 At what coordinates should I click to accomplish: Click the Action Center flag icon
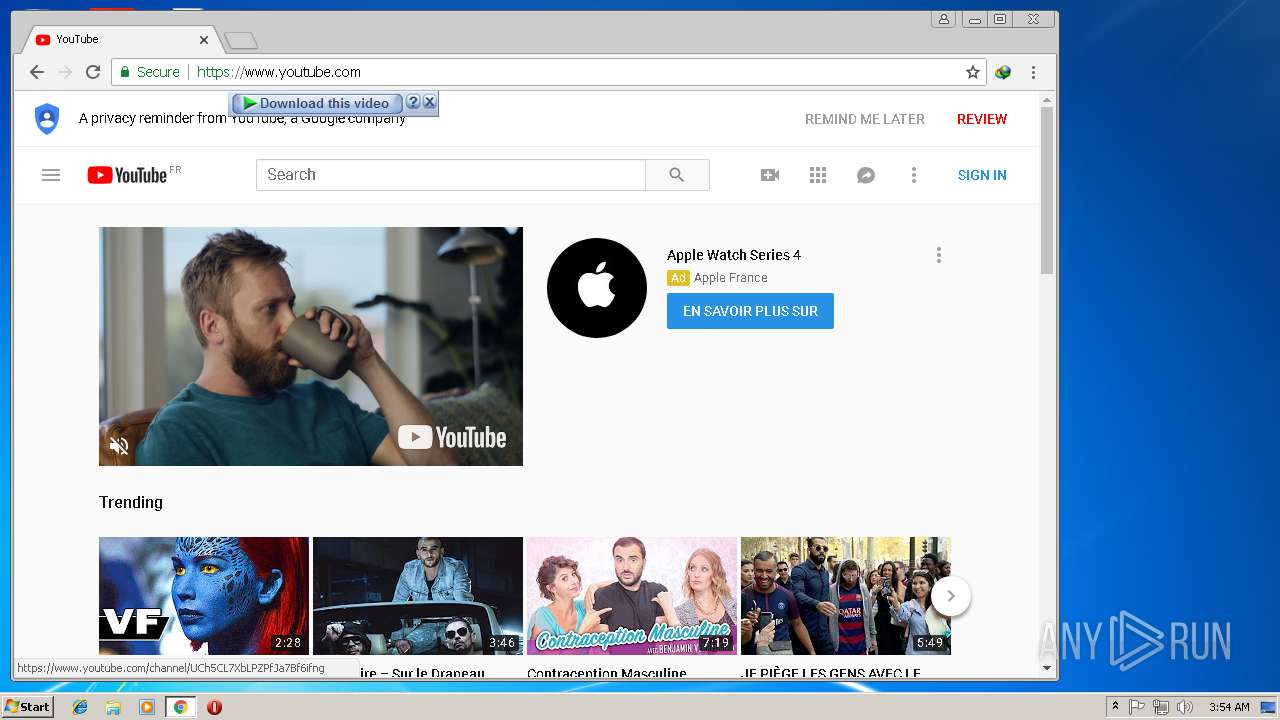[x=1137, y=707]
